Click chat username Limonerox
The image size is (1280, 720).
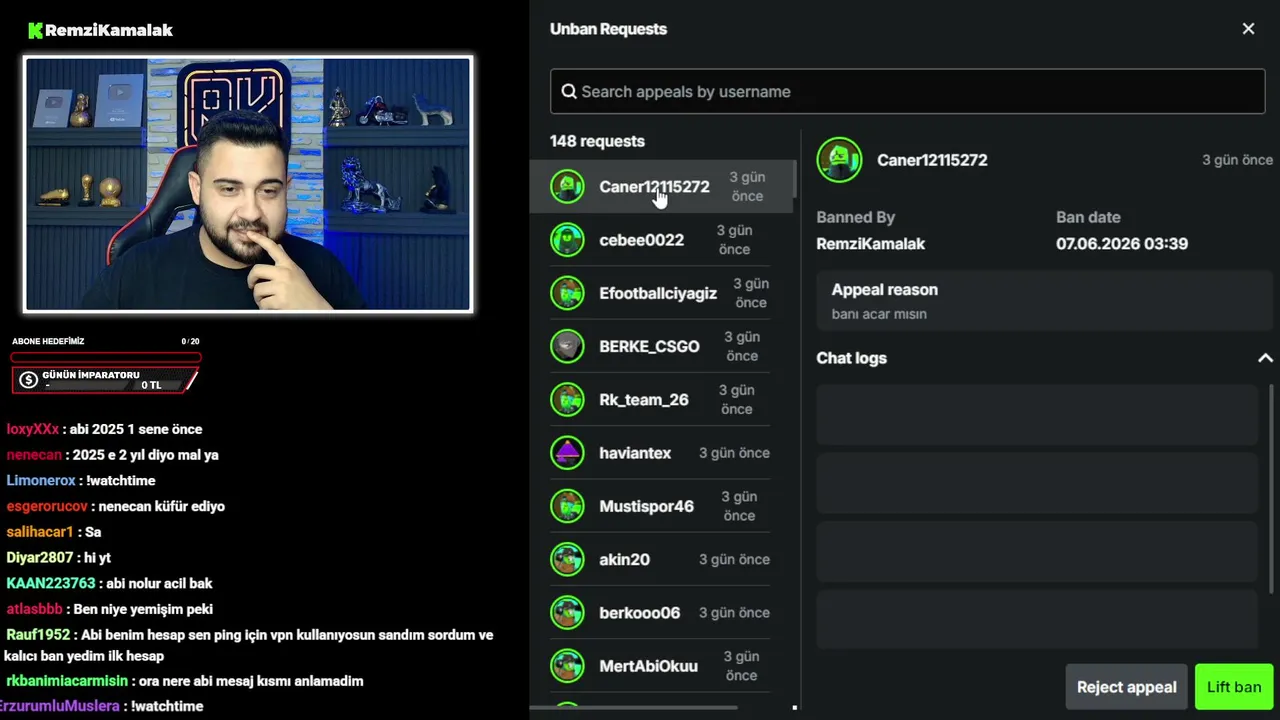pos(41,480)
